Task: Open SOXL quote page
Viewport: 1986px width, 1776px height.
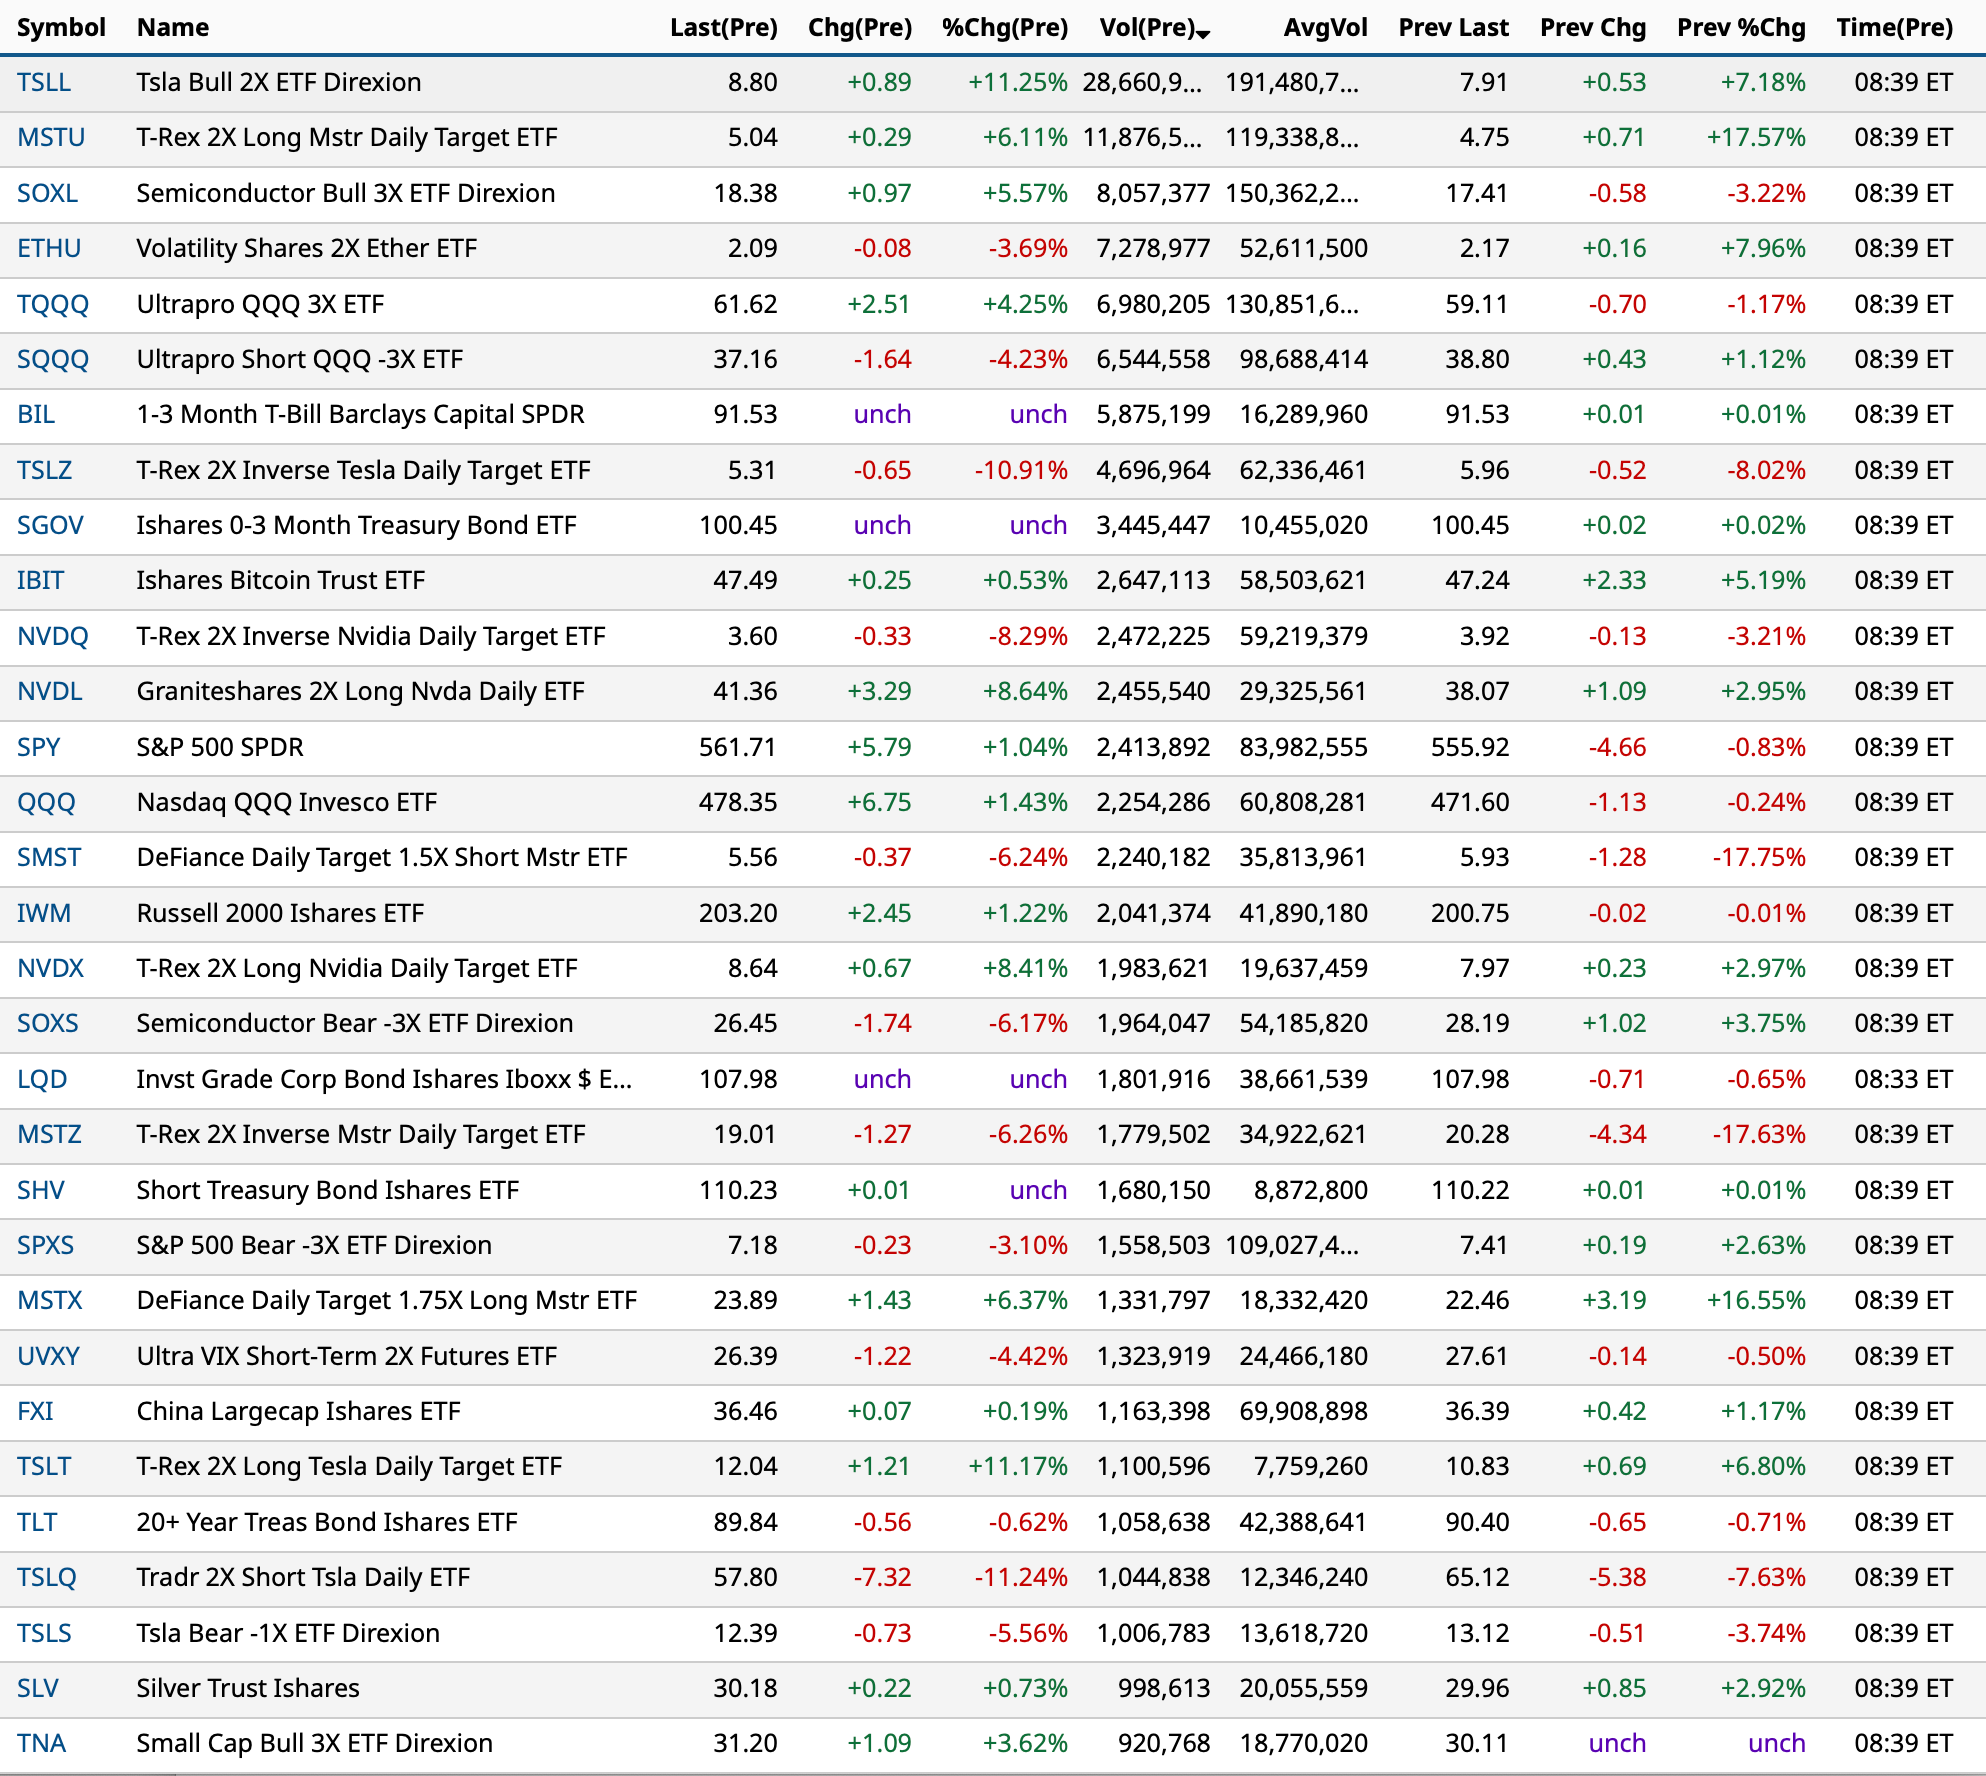Action: click(x=47, y=194)
